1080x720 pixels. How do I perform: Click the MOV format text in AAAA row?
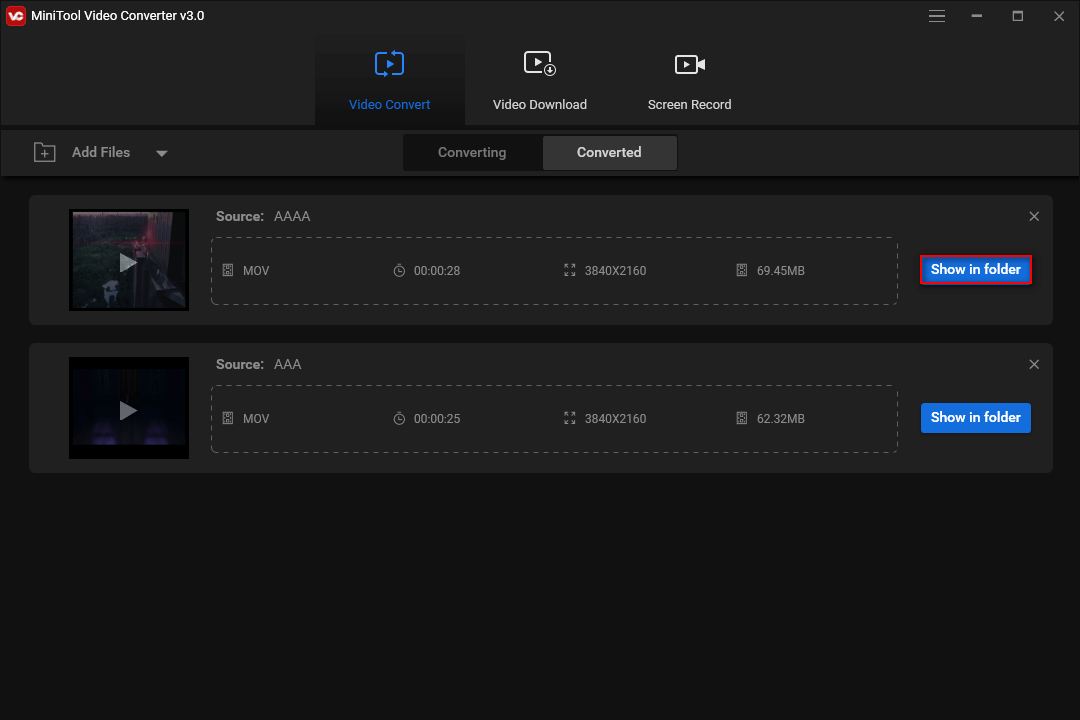tap(256, 271)
